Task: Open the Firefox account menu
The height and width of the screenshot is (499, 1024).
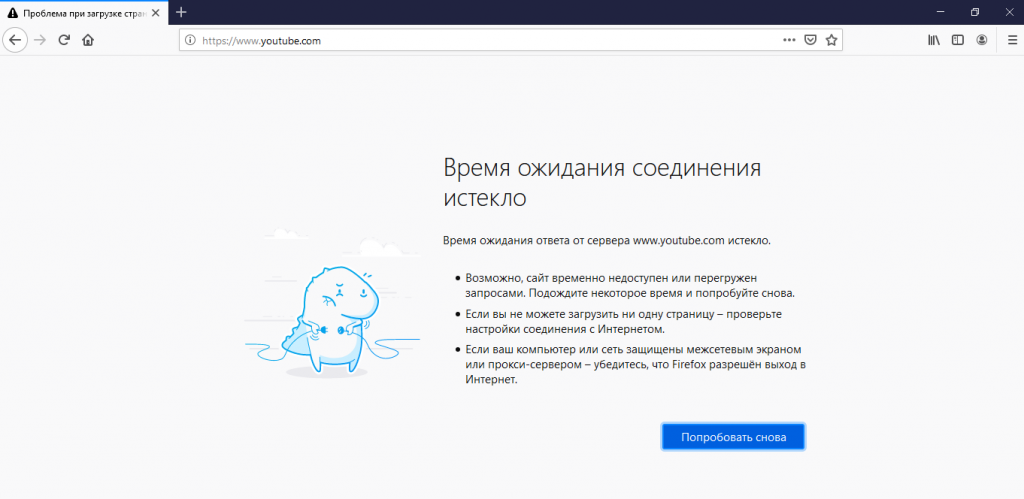Action: pos(982,41)
